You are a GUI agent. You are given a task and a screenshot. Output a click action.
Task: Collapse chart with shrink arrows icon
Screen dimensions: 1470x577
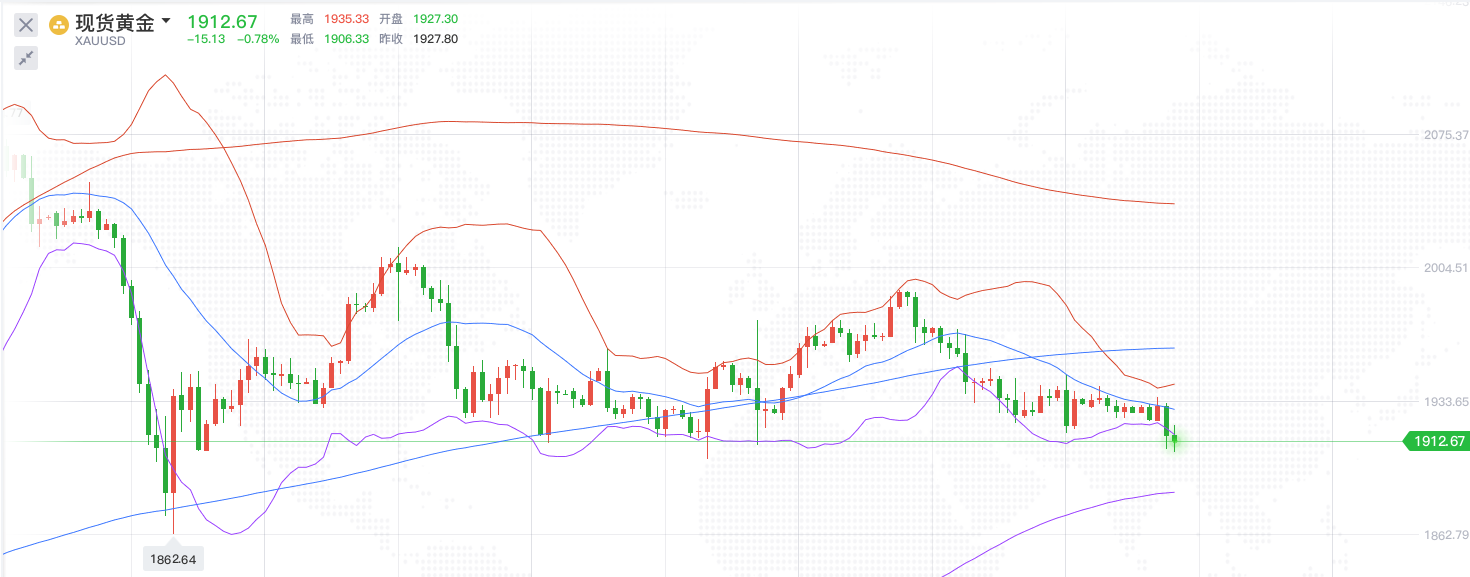(x=26, y=57)
